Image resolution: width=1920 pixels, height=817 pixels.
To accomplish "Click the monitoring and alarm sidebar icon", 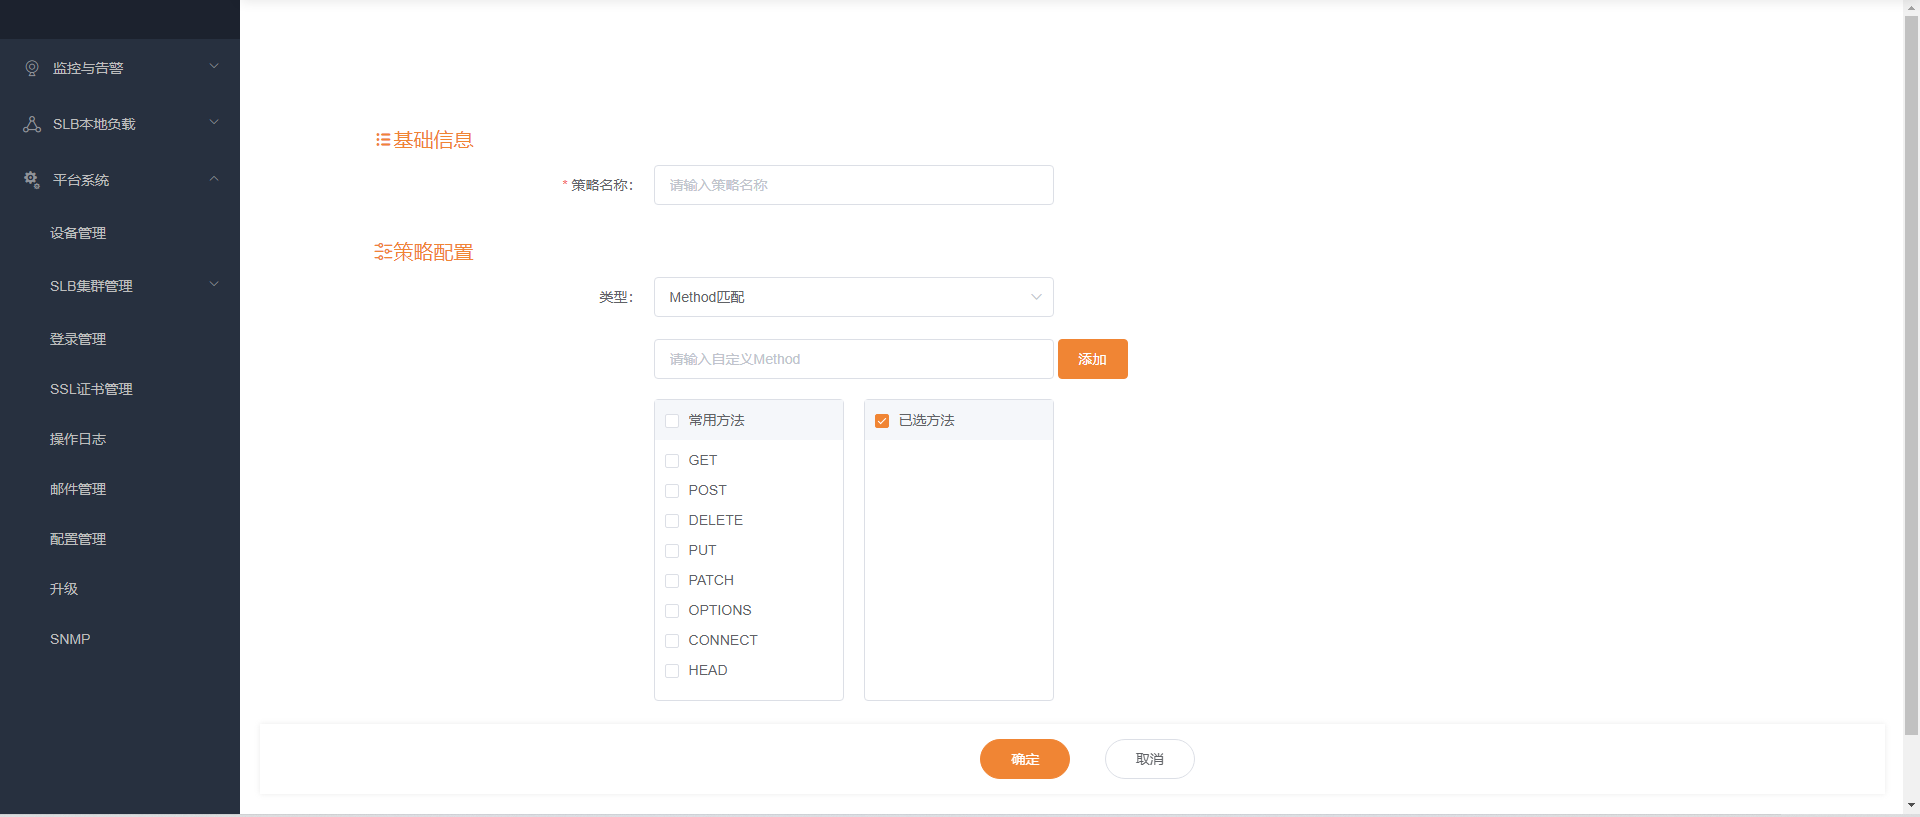I will 32,68.
